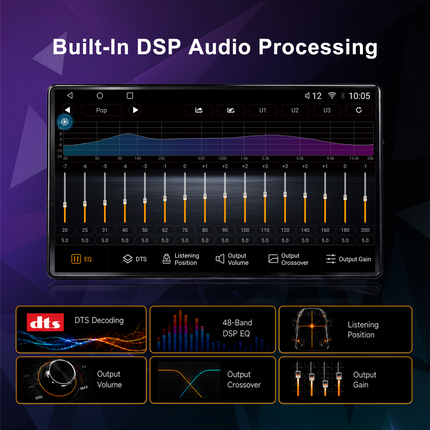Adjust the 110 Hz band slider
Screen dimensions: 430x430
(x=265, y=197)
